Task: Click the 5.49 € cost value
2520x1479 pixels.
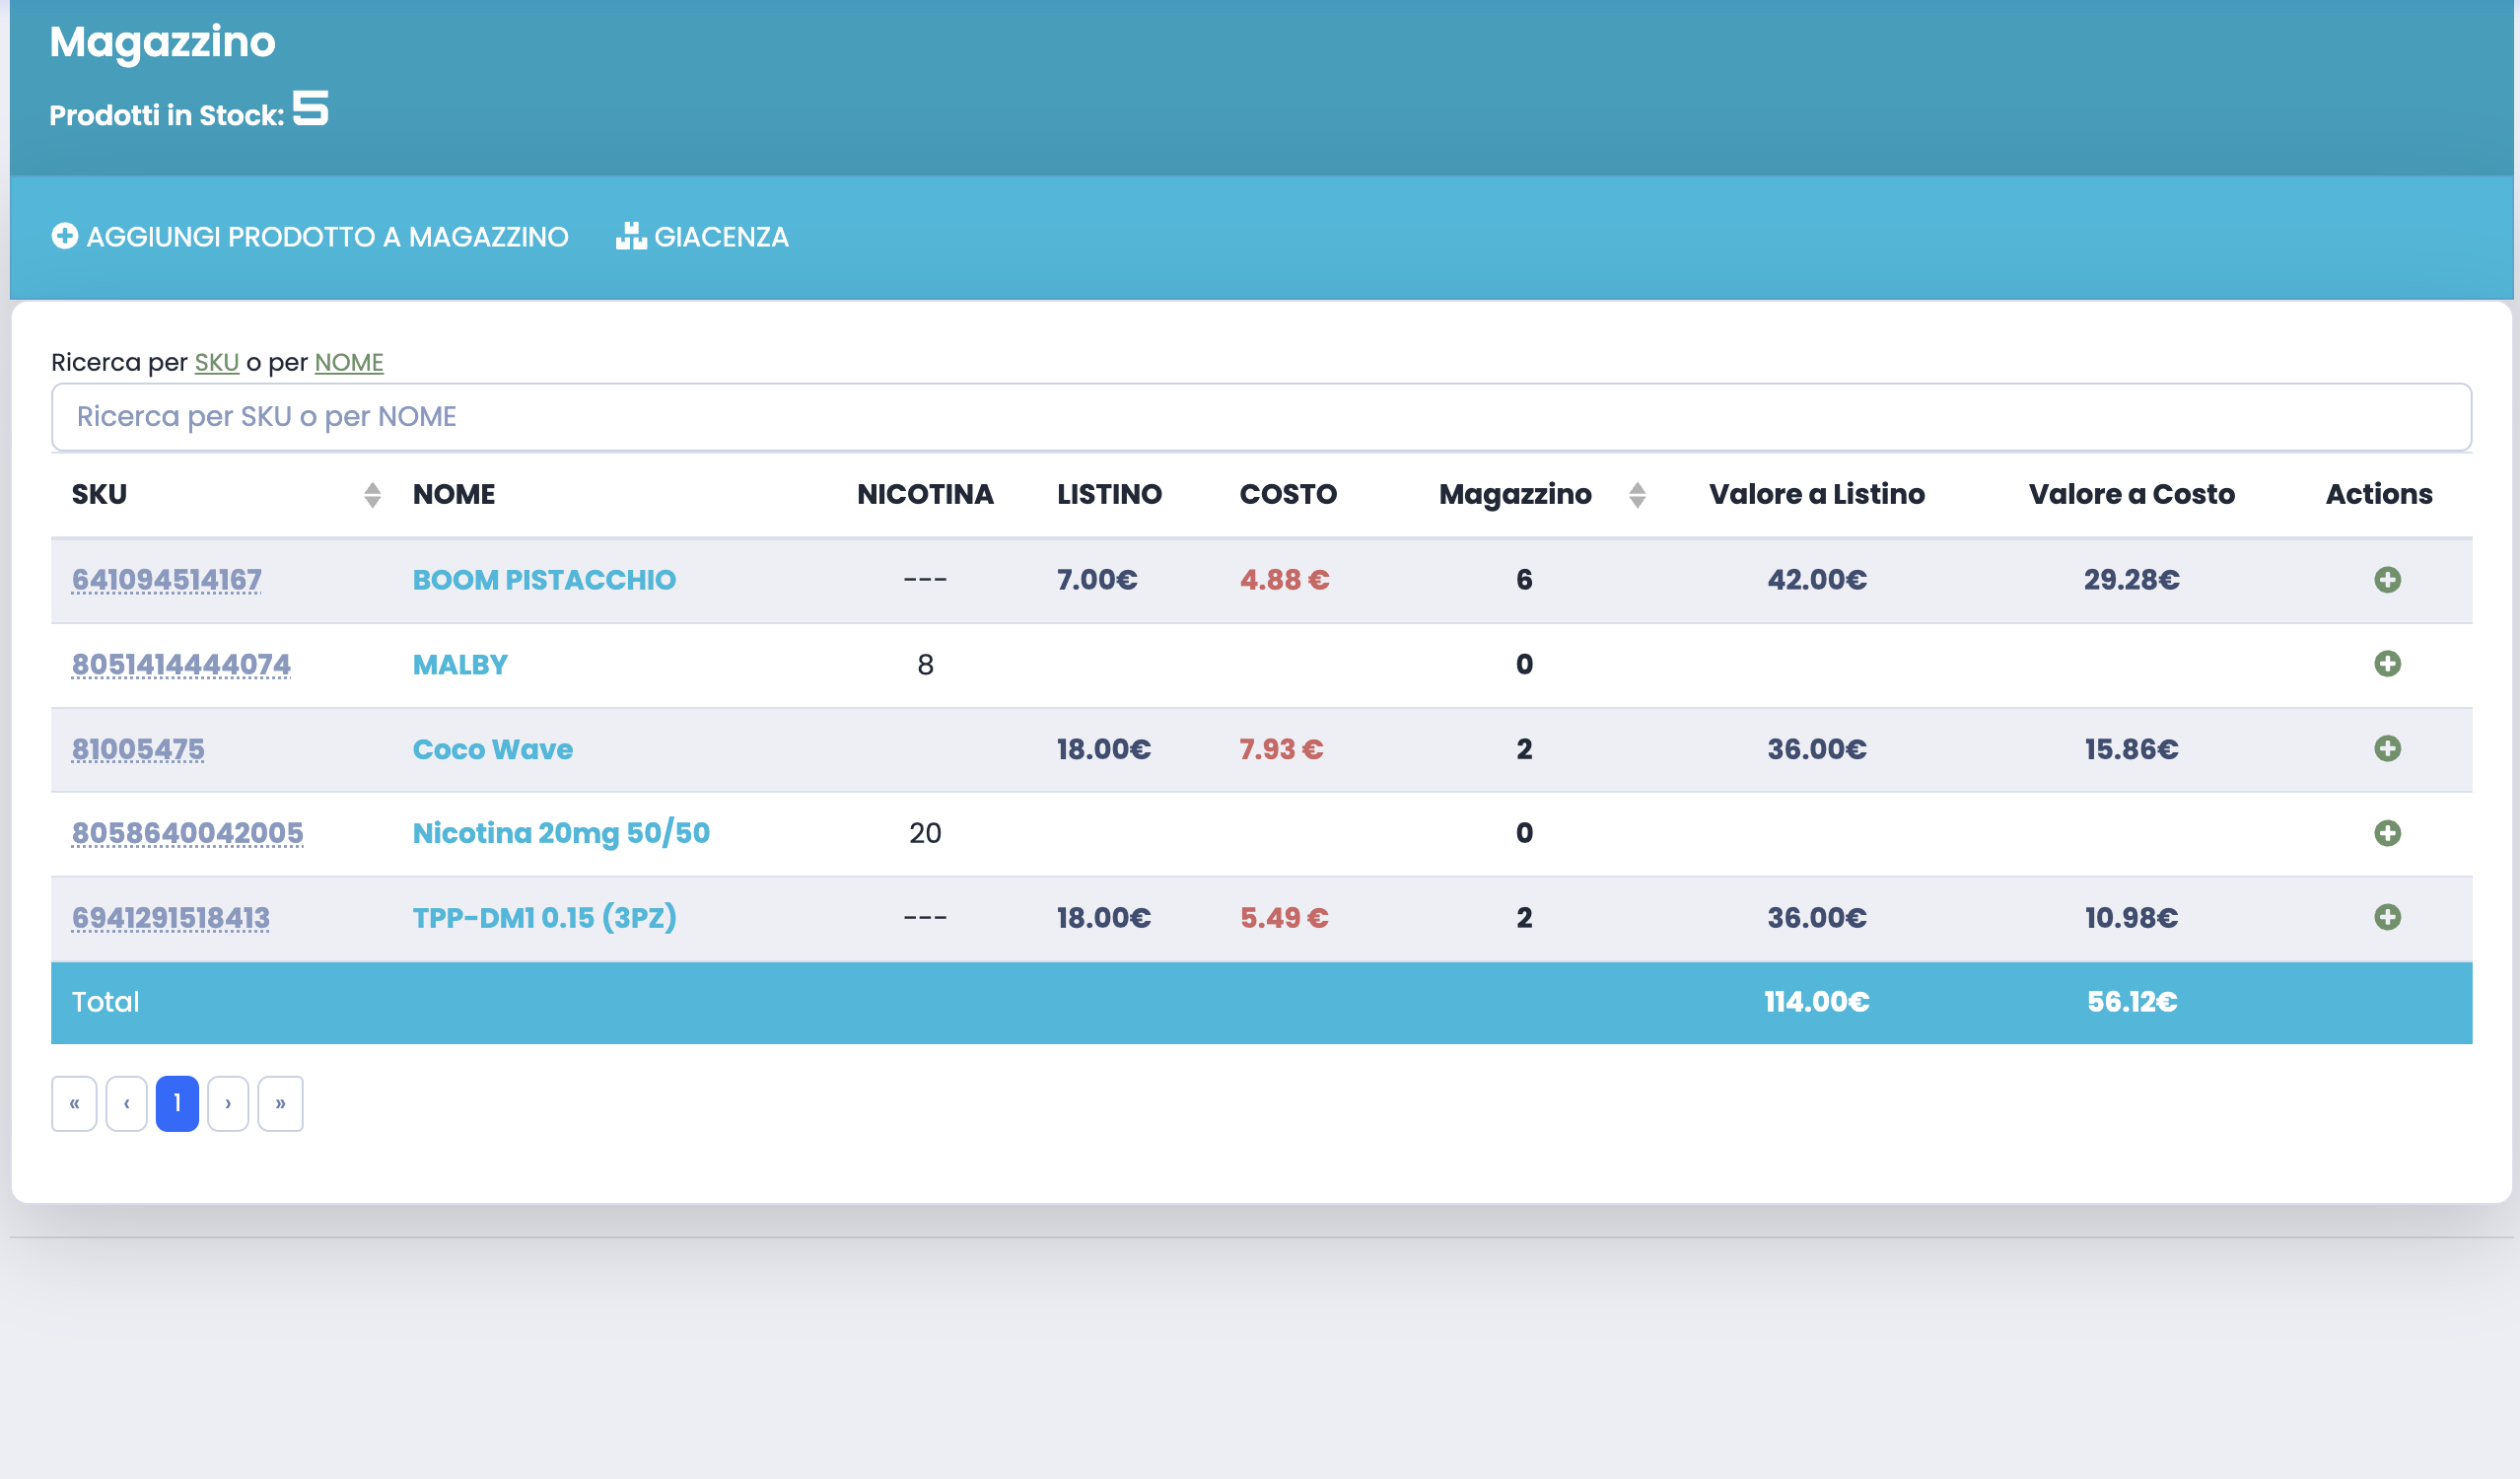Action: point(1284,917)
